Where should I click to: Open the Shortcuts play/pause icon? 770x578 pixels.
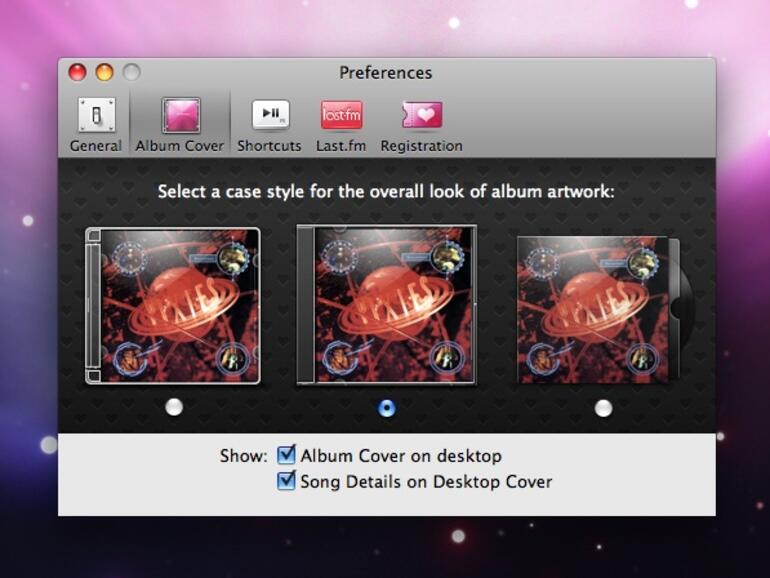270,115
